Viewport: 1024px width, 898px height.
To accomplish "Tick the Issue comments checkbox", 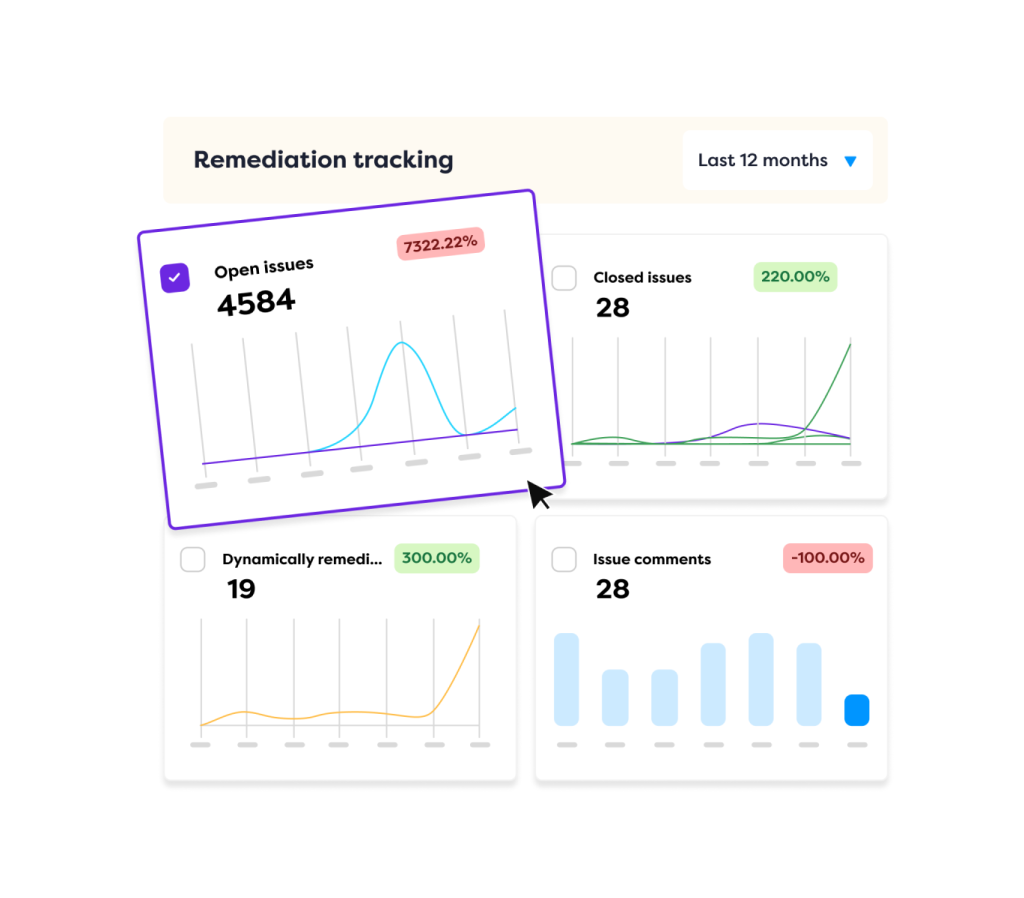I will tap(564, 560).
